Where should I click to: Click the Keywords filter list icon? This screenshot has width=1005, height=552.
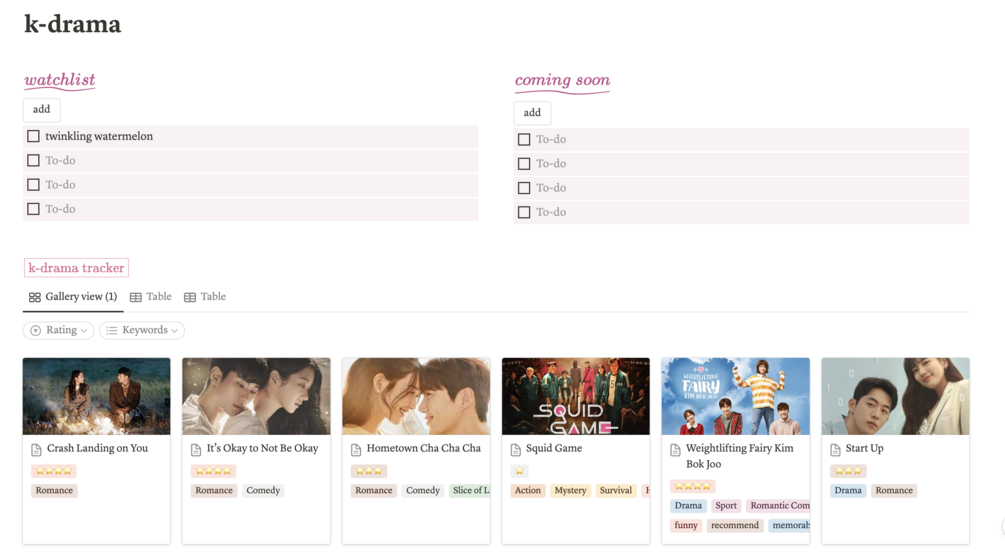pyautogui.click(x=112, y=330)
